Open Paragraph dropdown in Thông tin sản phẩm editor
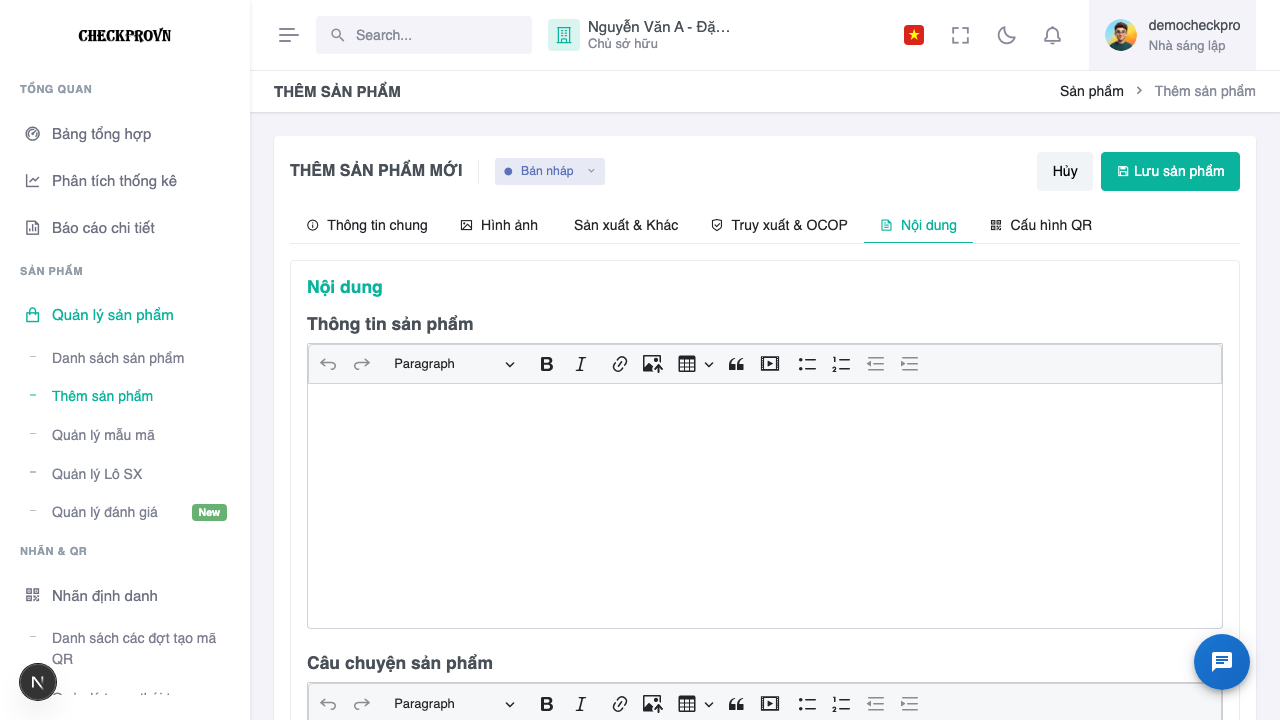The image size is (1280, 720). [x=454, y=364]
